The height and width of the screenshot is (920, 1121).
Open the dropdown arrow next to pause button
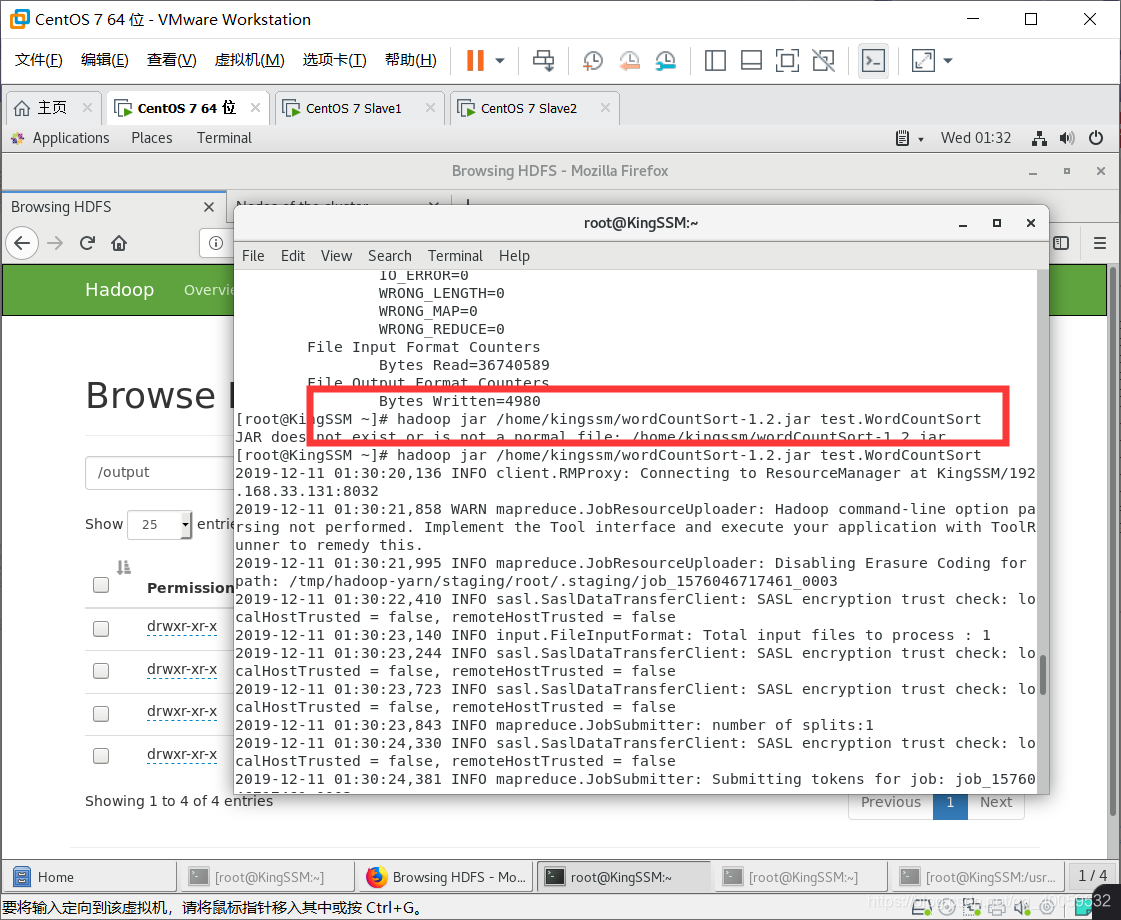coord(500,61)
